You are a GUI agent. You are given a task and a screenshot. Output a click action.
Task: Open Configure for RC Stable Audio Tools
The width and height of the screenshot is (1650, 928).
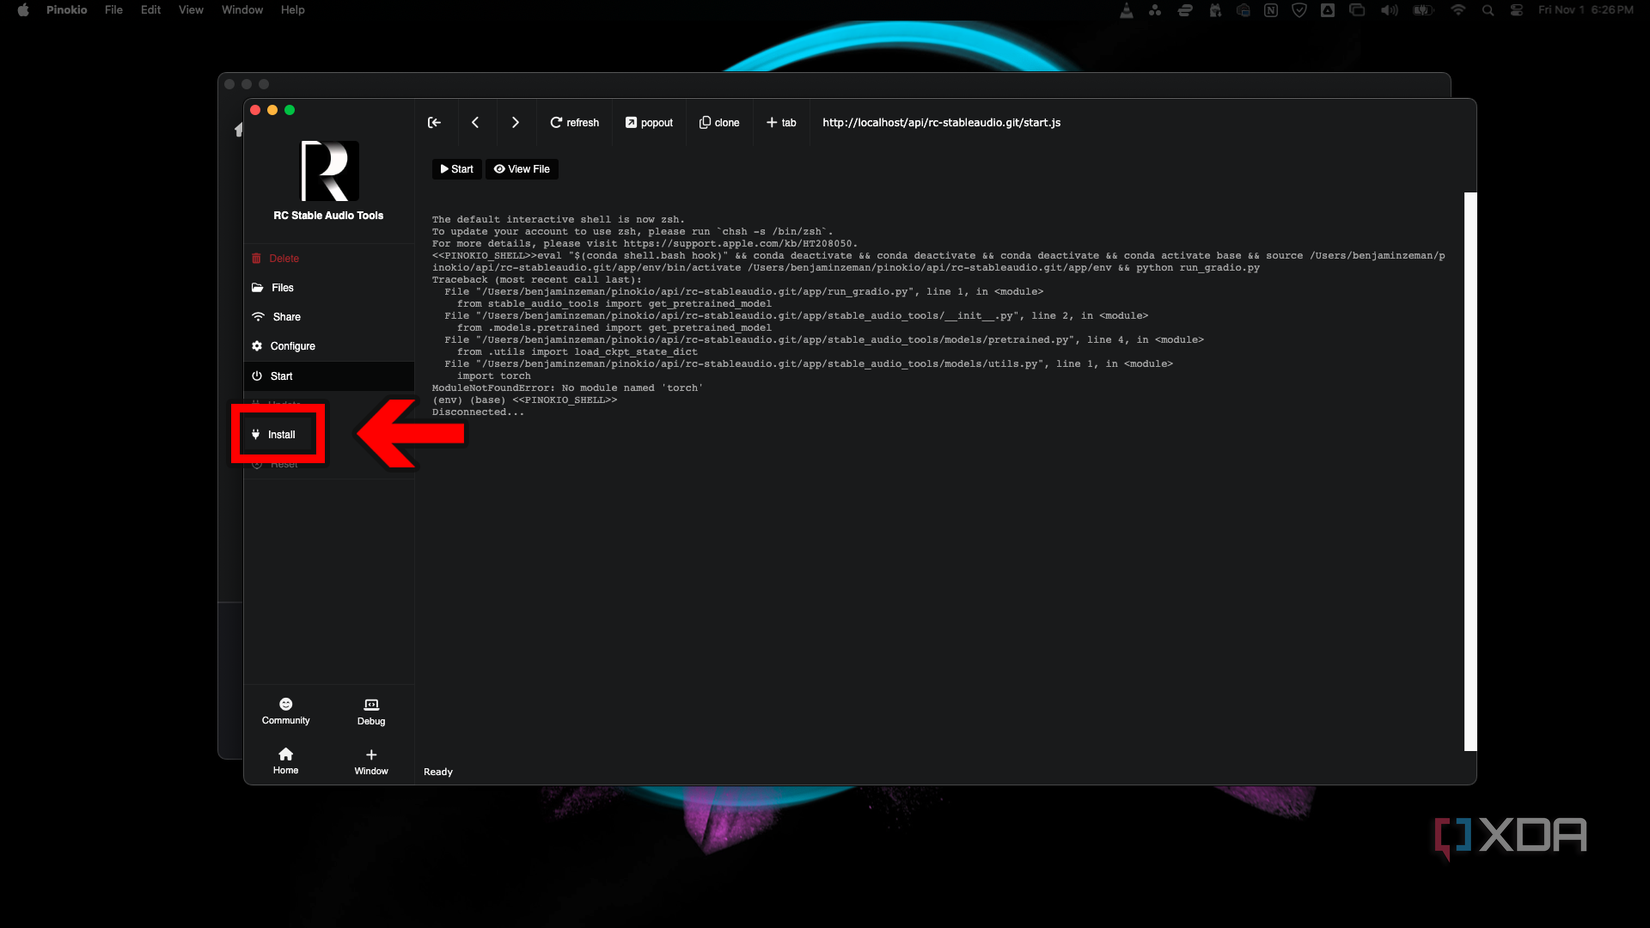[x=292, y=345]
